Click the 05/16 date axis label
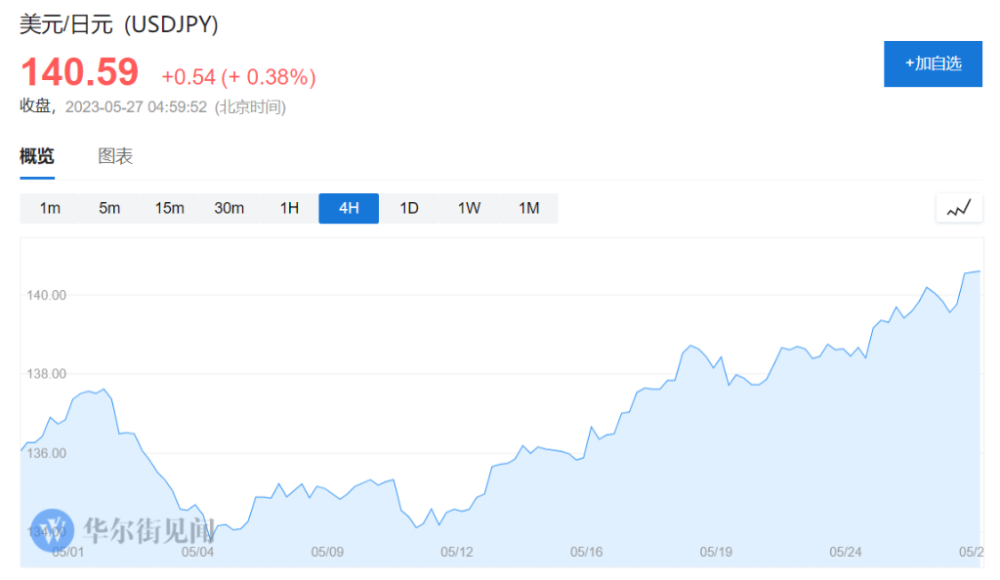The height and width of the screenshot is (580, 1000). (586, 551)
